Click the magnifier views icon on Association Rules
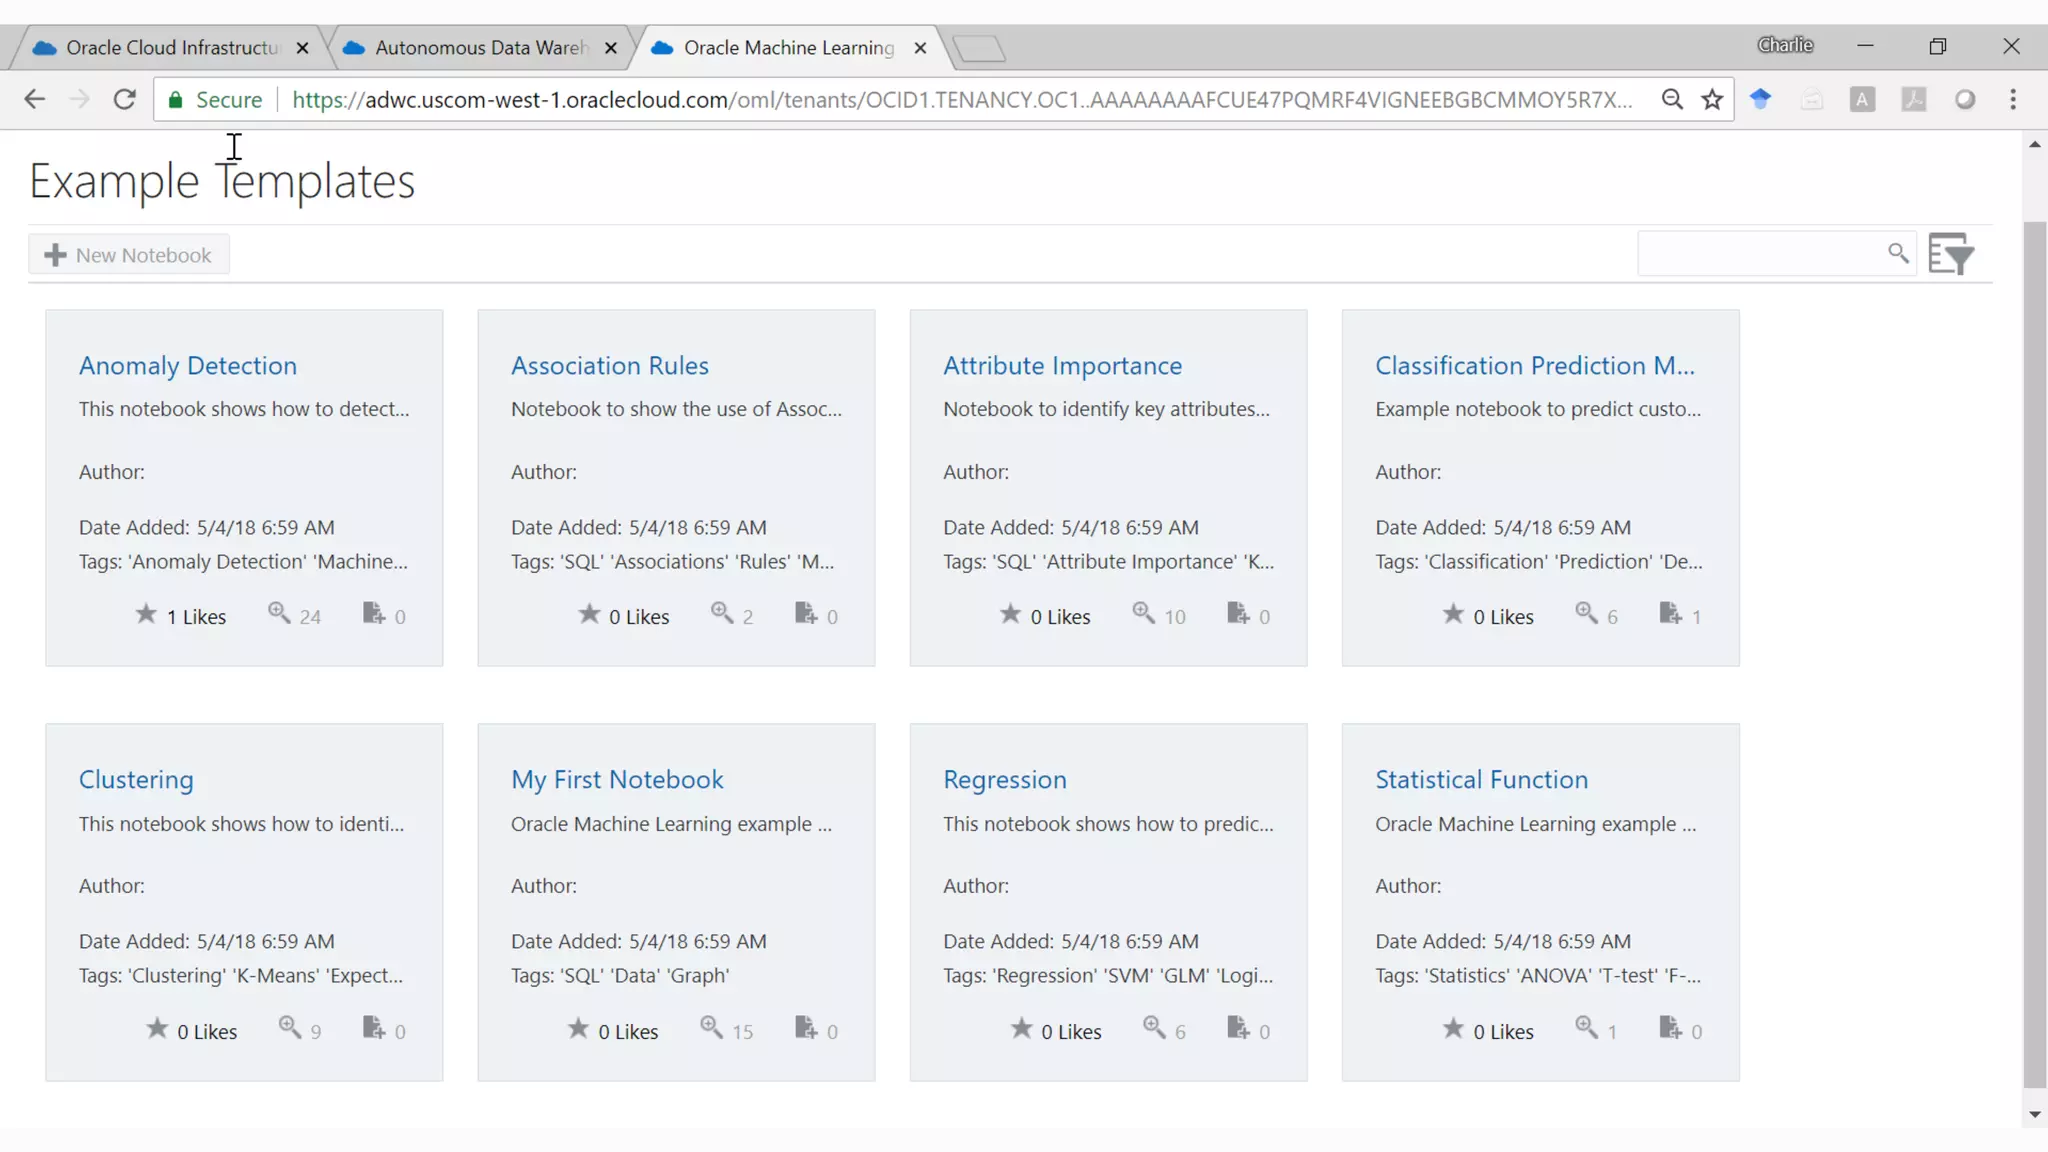This screenshot has height=1152, width=2048. (721, 612)
